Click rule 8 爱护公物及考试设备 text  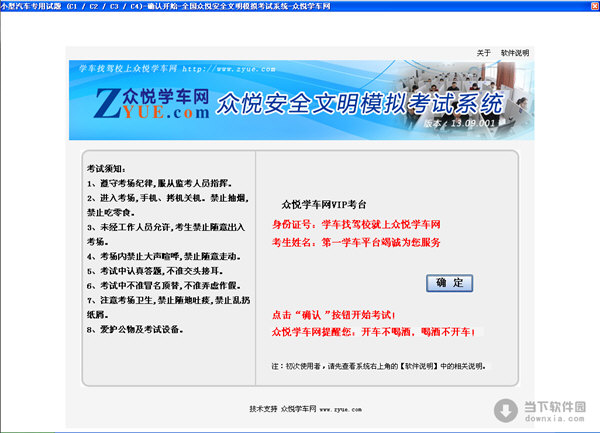135,329
